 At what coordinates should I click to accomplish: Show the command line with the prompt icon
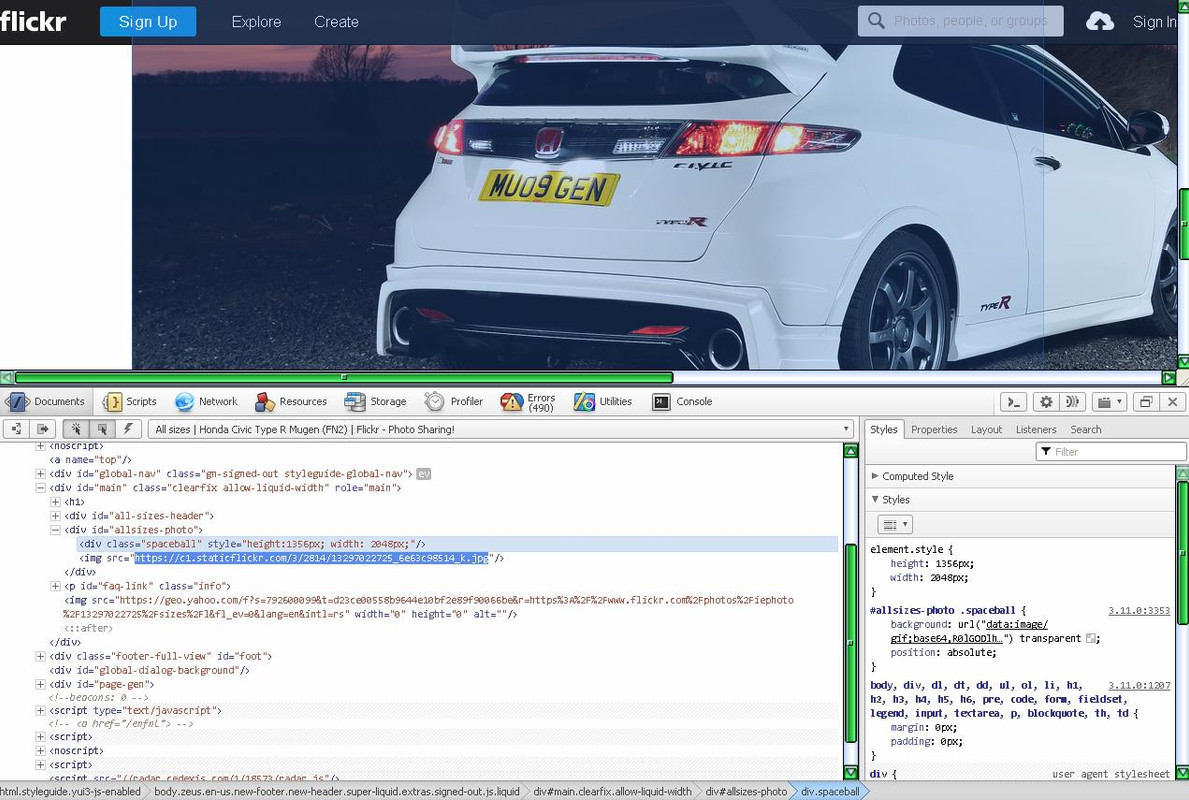click(x=1014, y=402)
